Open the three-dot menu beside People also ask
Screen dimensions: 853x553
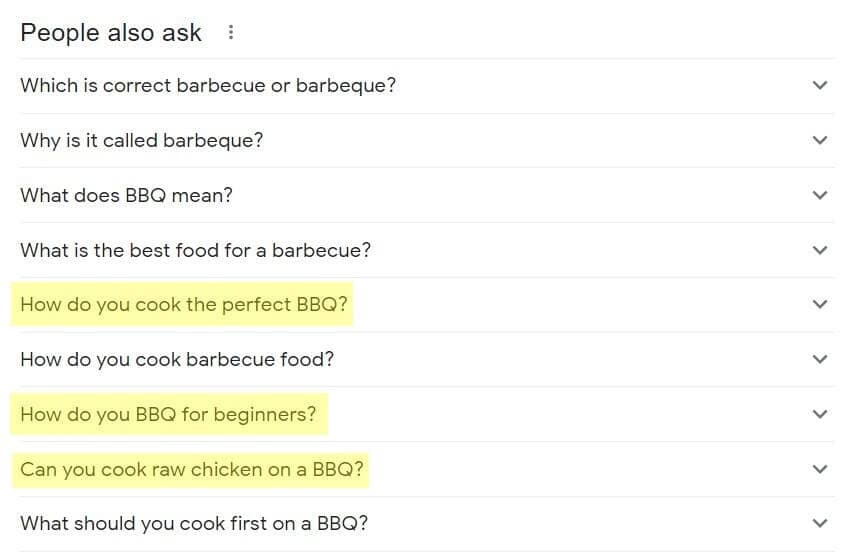coord(231,33)
